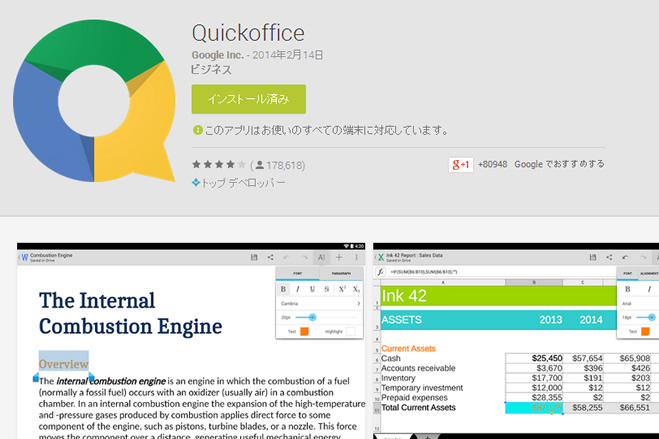Click the save icon in Ink 42 Report toolbar
The height and width of the screenshot is (439, 659).
pyautogui.click(x=593, y=257)
